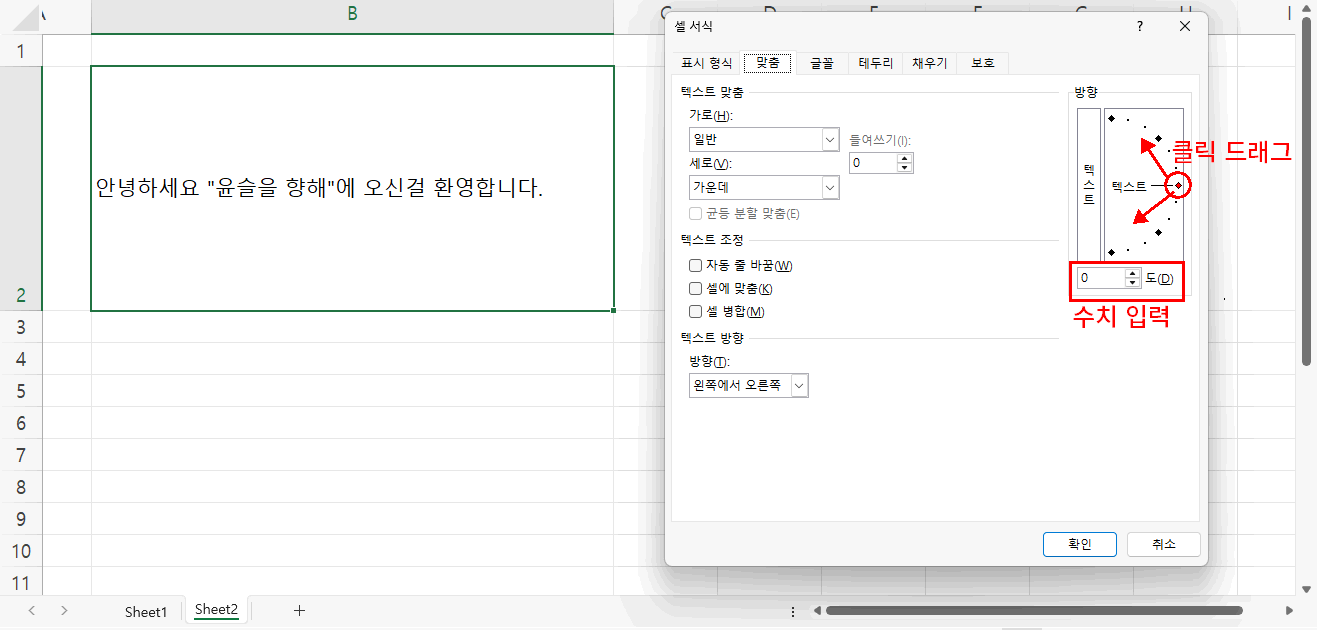The height and width of the screenshot is (630, 1317).
Task: Click the bottom -90-degree diamond on orientation dial
Action: point(1111,252)
